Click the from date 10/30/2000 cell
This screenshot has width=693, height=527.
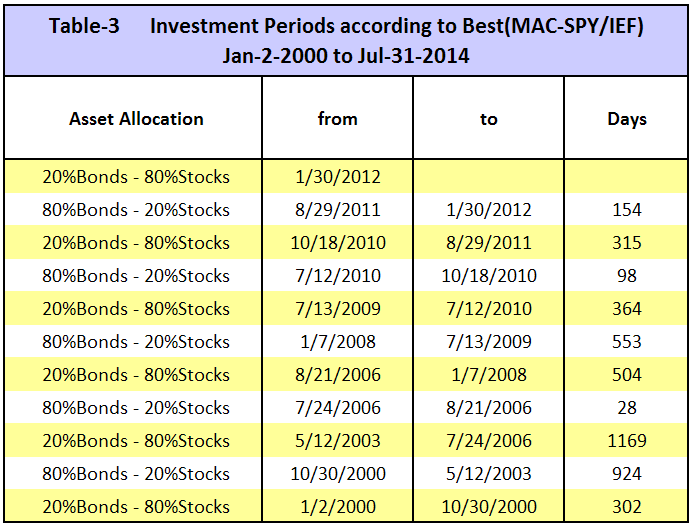[338, 474]
